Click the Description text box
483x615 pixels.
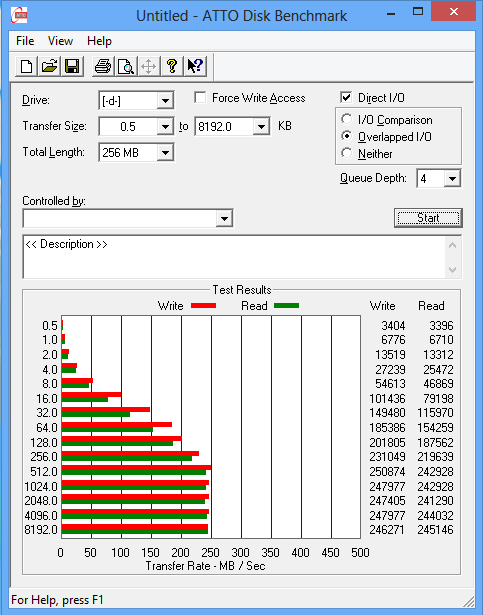pos(235,257)
